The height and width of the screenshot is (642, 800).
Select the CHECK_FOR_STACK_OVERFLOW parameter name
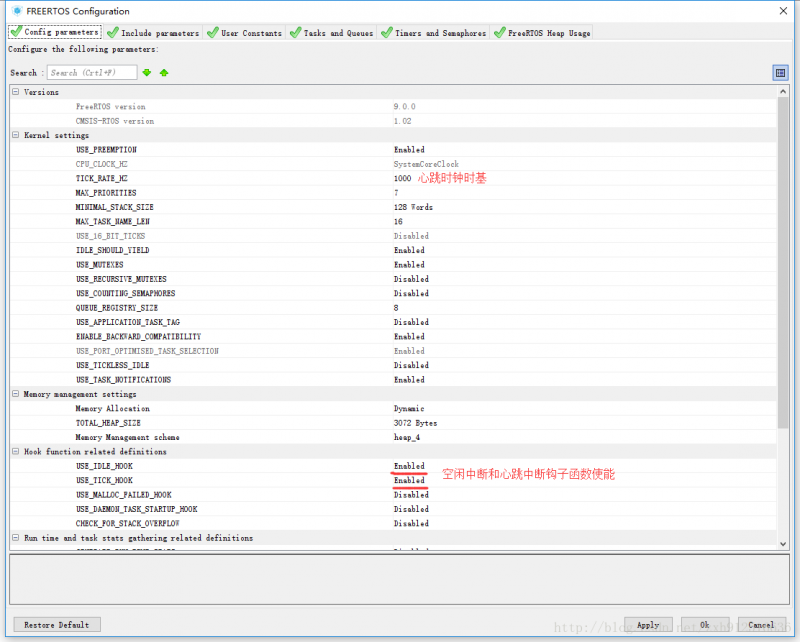(128, 524)
